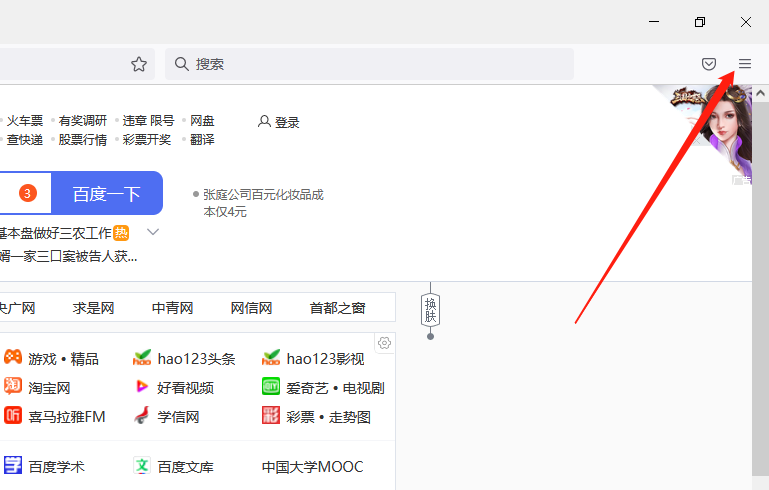Open the 爱奇艺 • 电视剧 link
The width and height of the screenshot is (769, 490).
pyautogui.click(x=335, y=388)
